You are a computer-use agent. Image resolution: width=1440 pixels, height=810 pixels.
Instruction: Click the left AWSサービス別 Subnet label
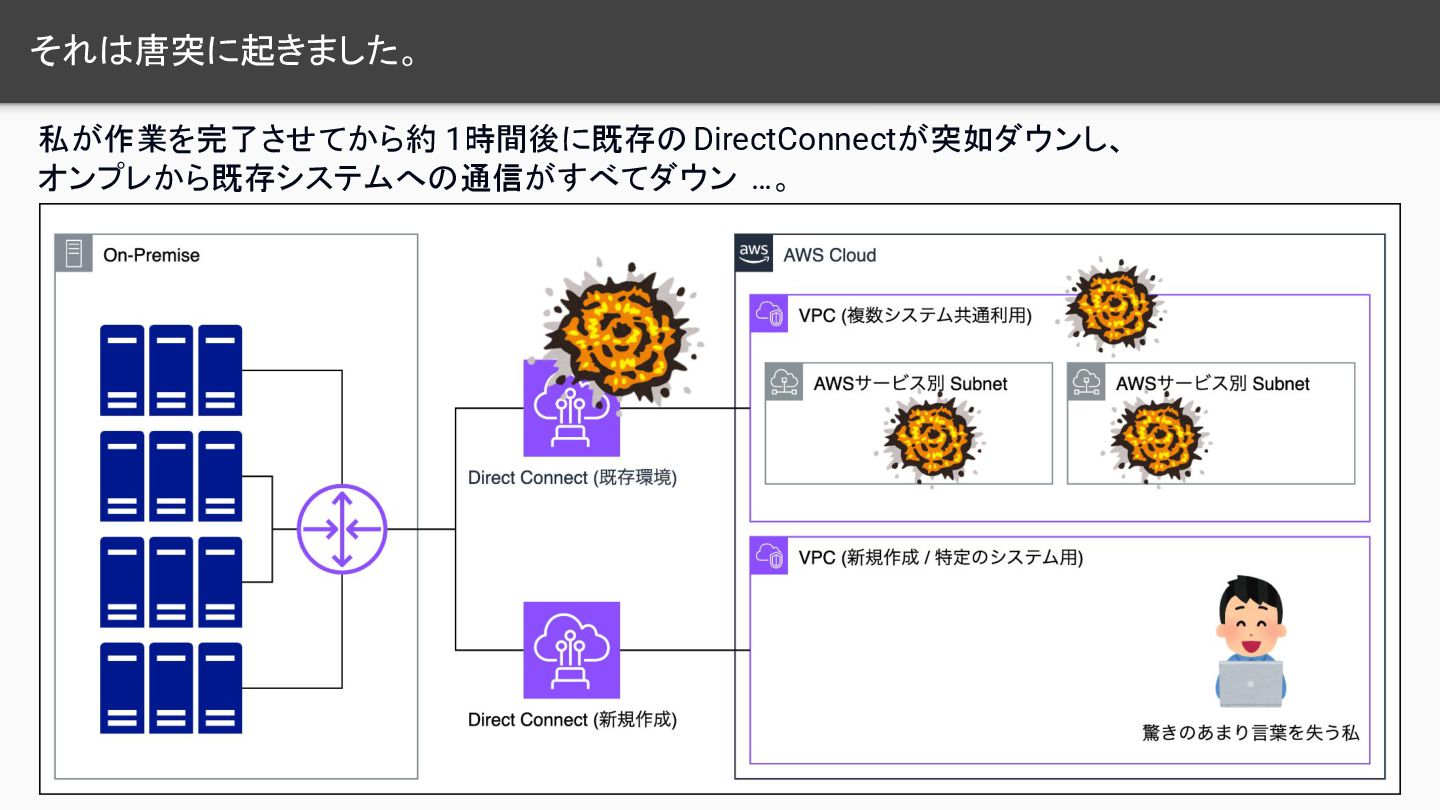click(910, 383)
